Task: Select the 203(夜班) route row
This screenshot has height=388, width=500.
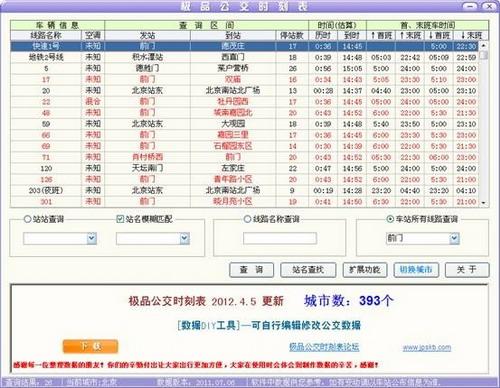Action: (245, 190)
